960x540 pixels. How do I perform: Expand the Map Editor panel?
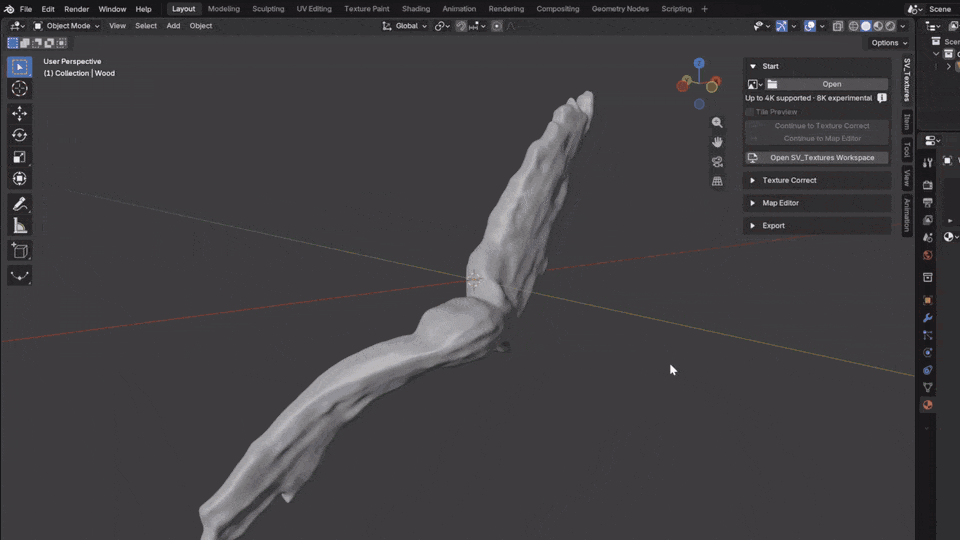click(x=817, y=203)
